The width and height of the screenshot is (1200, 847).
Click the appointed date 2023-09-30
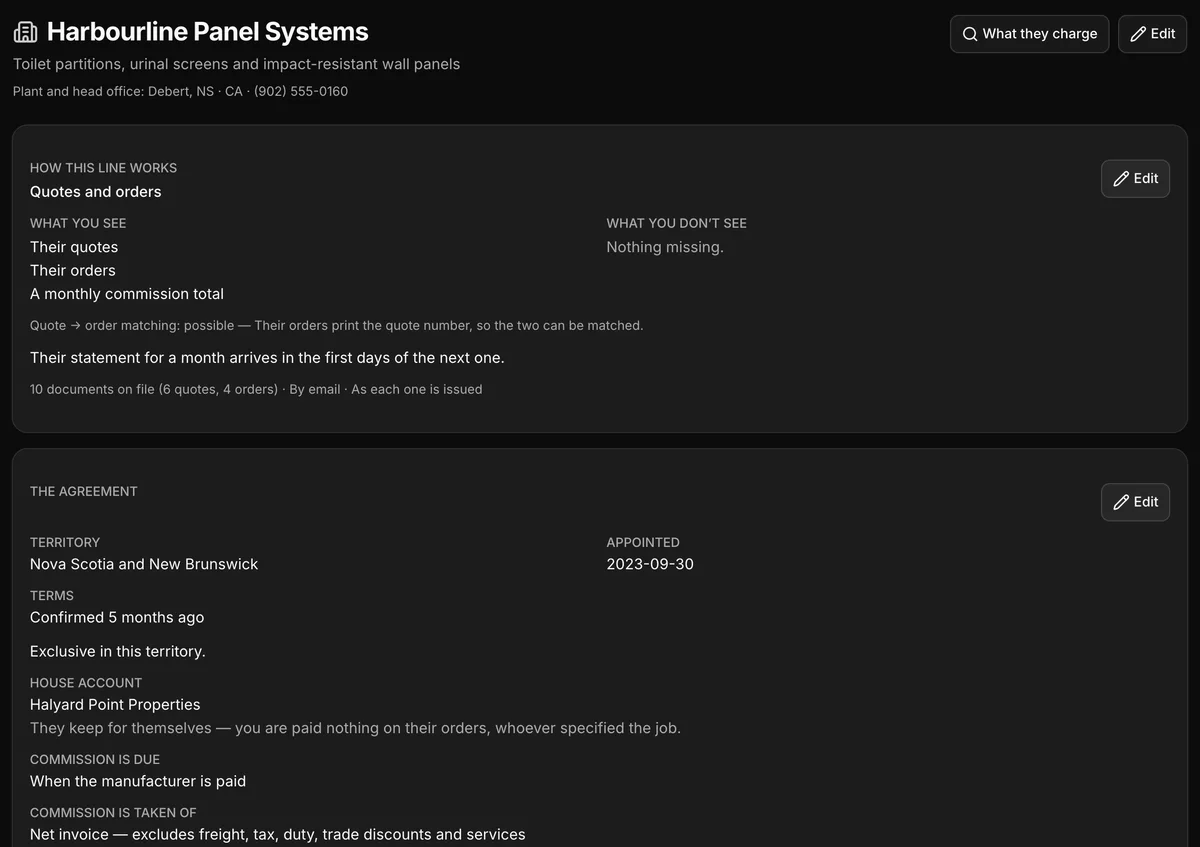[650, 564]
